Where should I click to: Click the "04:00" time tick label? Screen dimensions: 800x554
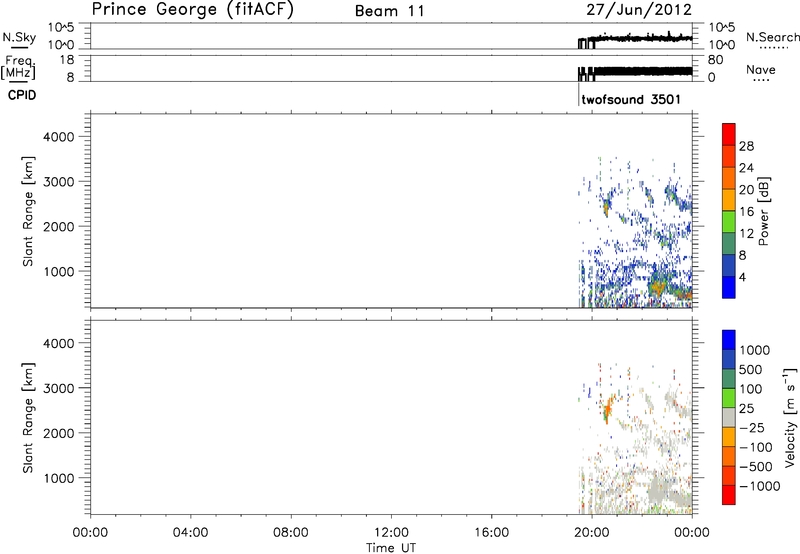pos(190,533)
